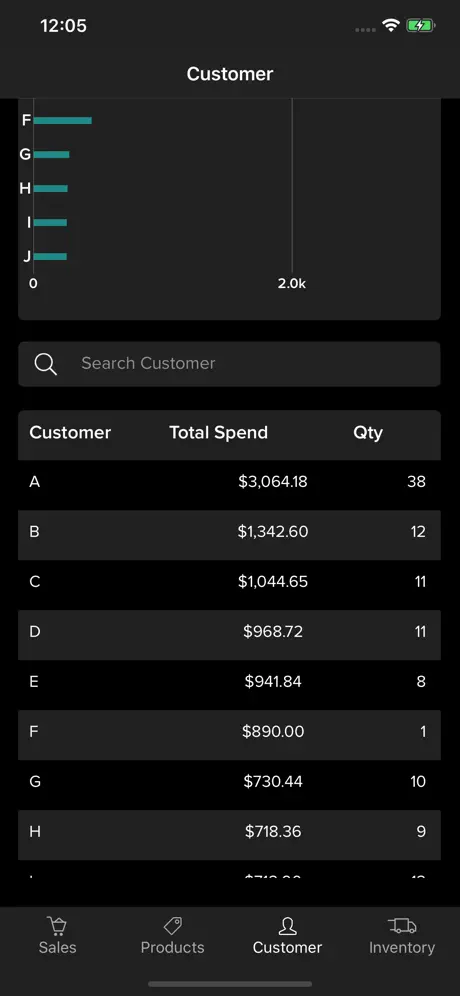Sort by the Qty column header

coord(368,433)
